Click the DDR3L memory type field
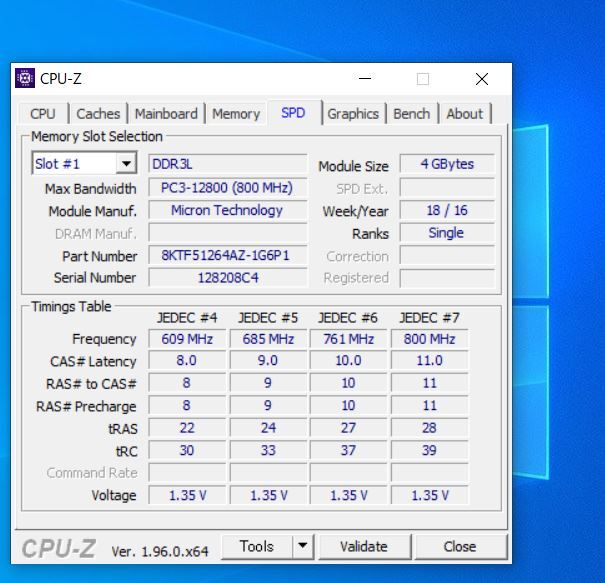 (x=228, y=164)
